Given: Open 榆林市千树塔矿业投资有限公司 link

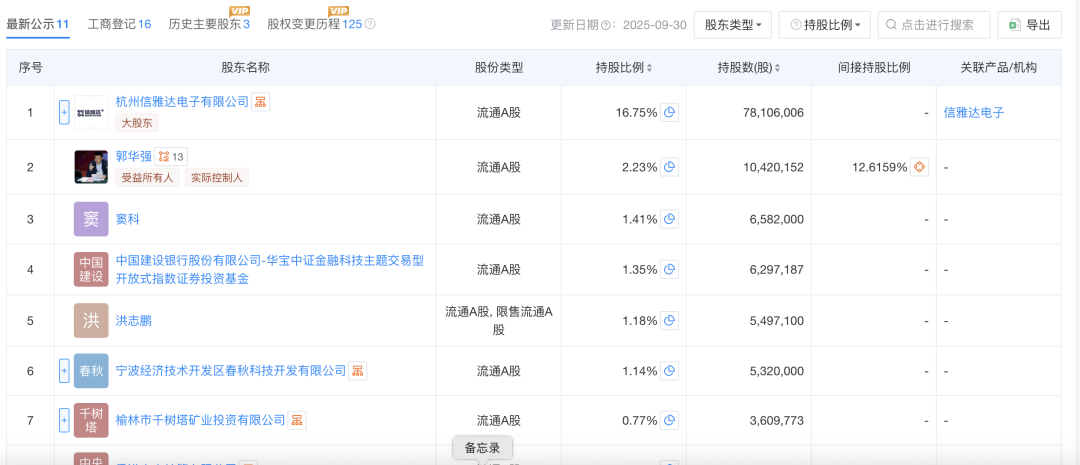Looking at the screenshot, I should tap(200, 419).
